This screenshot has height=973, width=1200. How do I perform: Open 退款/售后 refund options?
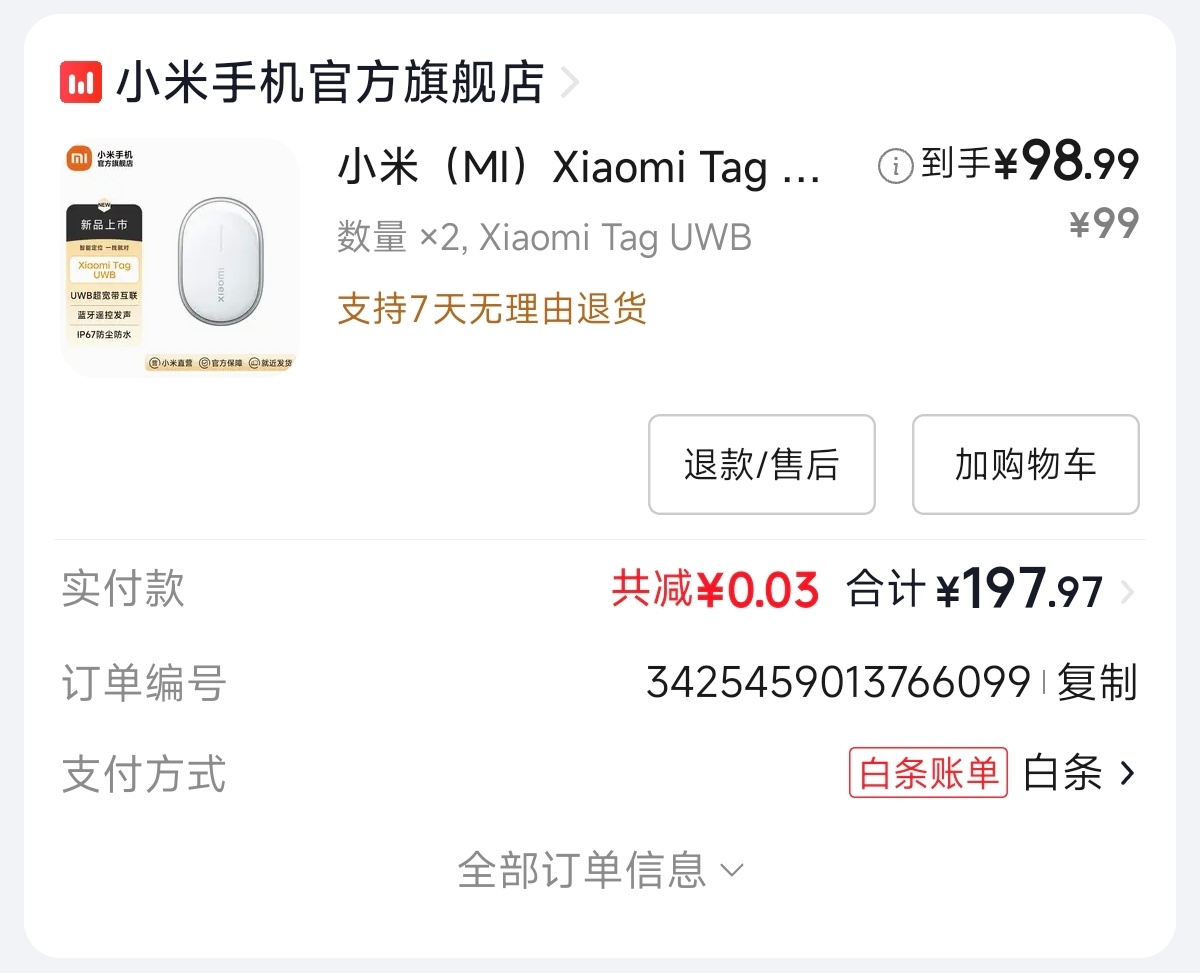pyautogui.click(x=761, y=464)
